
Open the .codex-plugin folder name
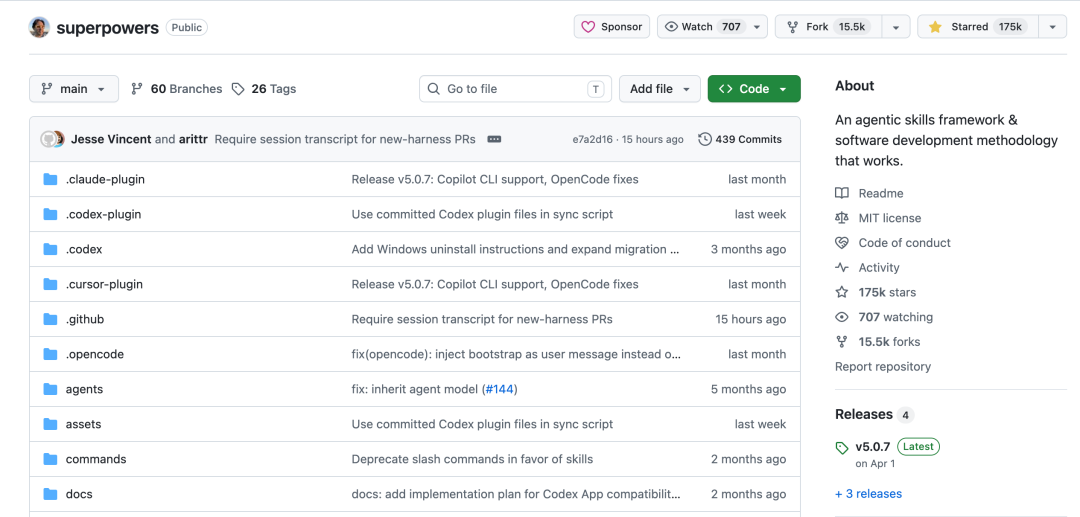coord(103,214)
